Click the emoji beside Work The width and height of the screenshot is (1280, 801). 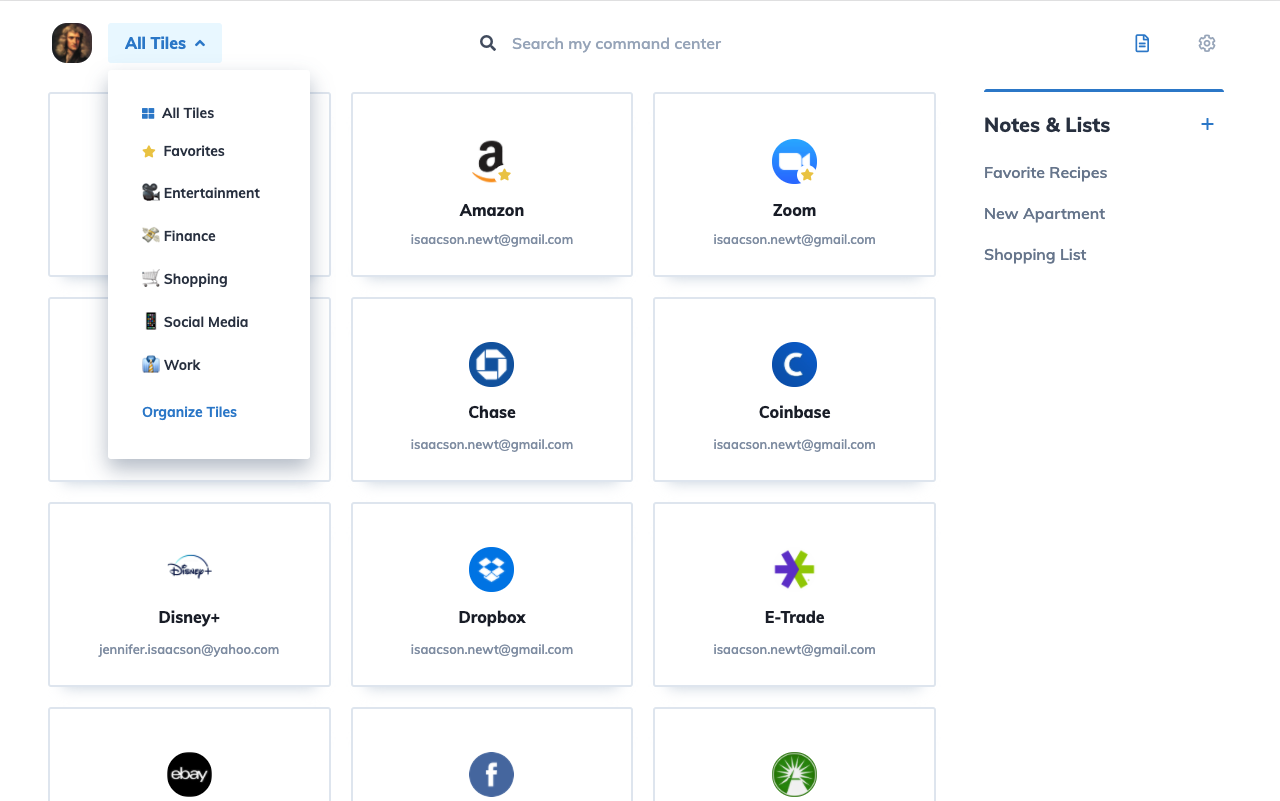pos(151,364)
